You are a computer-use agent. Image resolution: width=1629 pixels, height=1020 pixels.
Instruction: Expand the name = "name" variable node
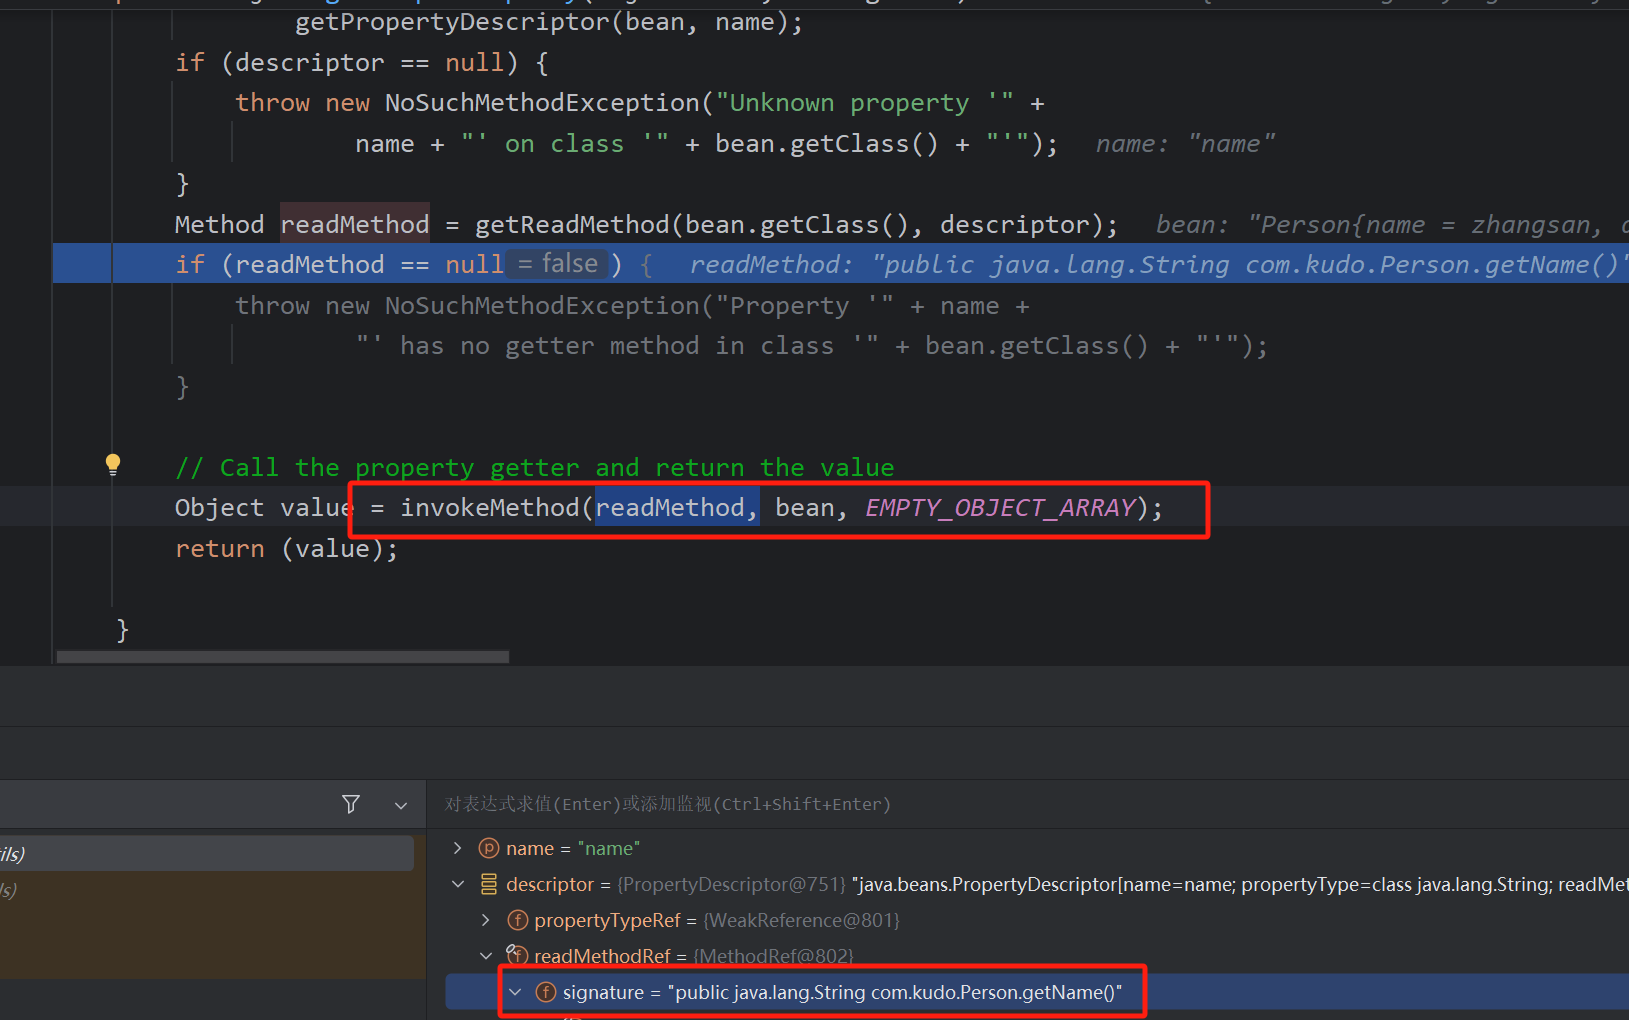click(x=458, y=848)
